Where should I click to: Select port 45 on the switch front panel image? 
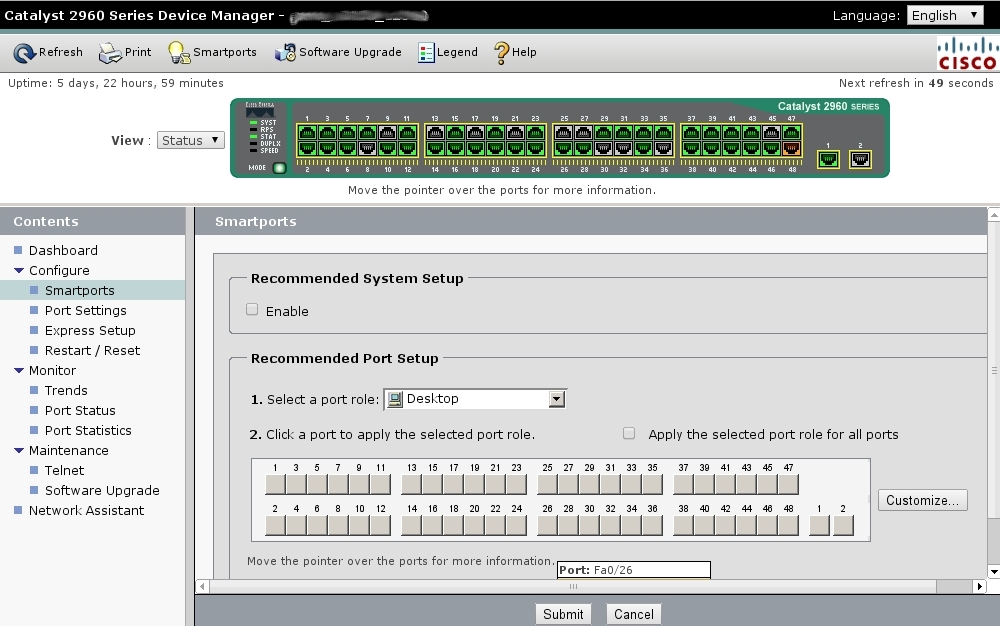(772, 133)
